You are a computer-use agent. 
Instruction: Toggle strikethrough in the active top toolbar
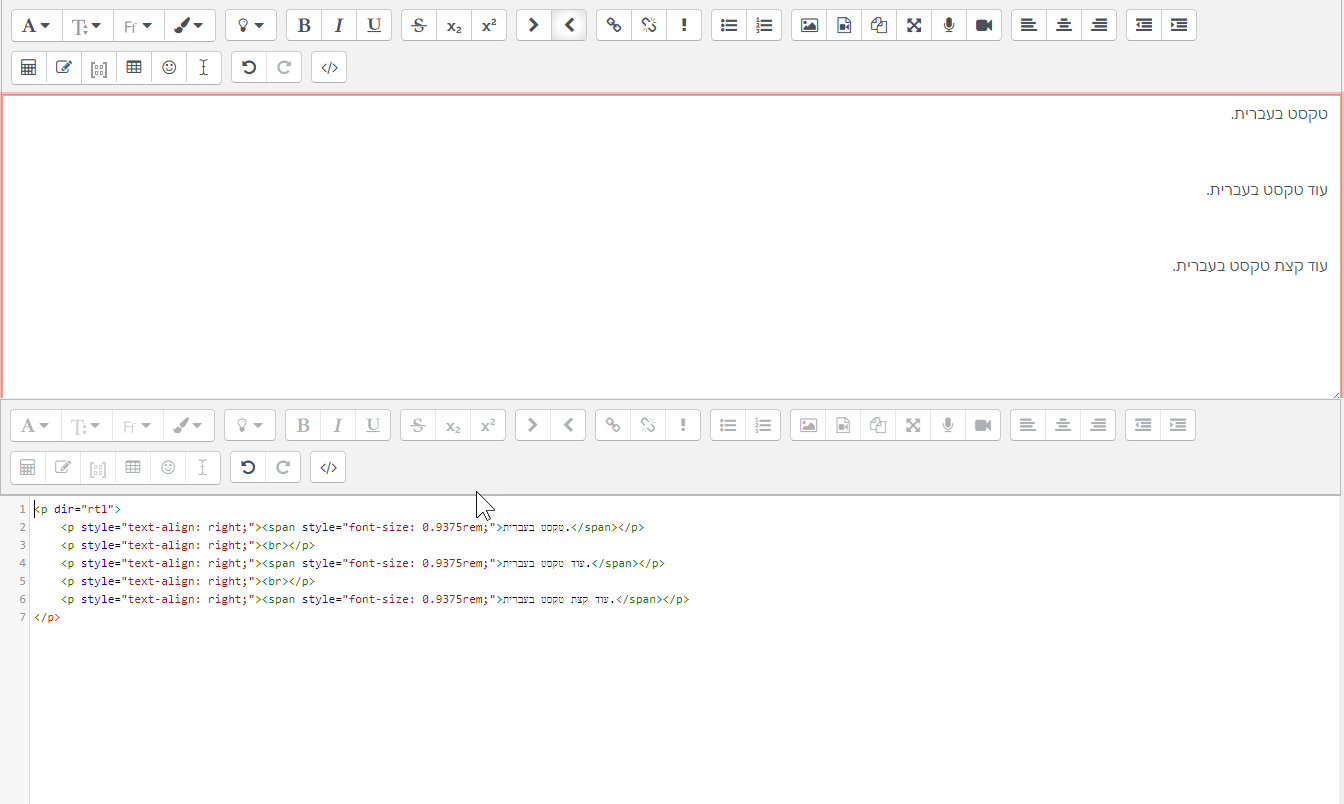pyautogui.click(x=419, y=25)
